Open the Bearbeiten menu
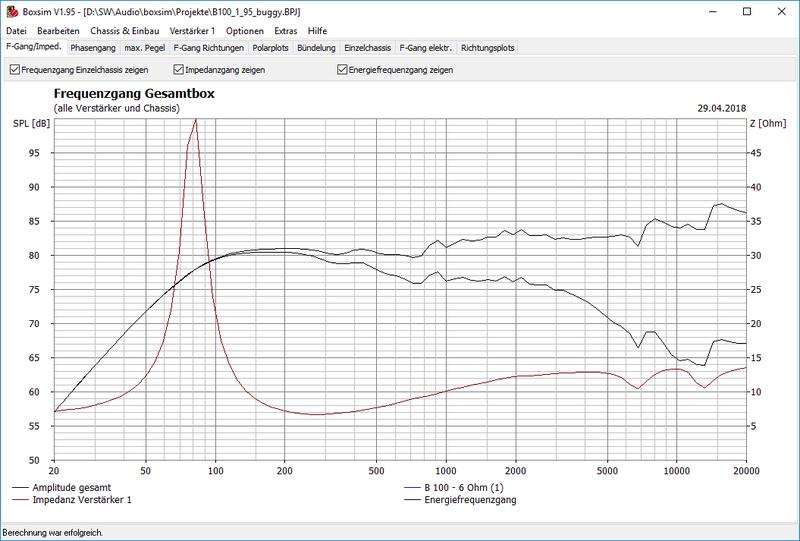The image size is (800, 541). click(x=58, y=31)
